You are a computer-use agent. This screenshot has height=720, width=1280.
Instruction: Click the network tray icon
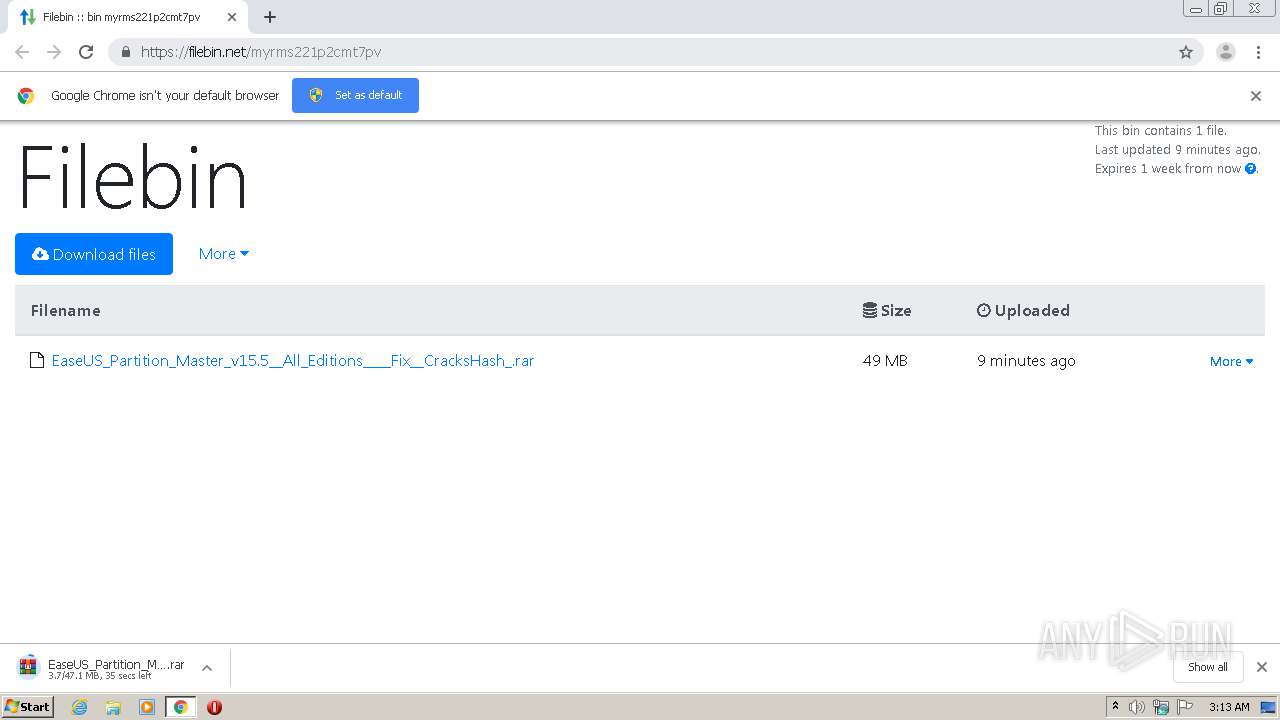(x=1161, y=707)
